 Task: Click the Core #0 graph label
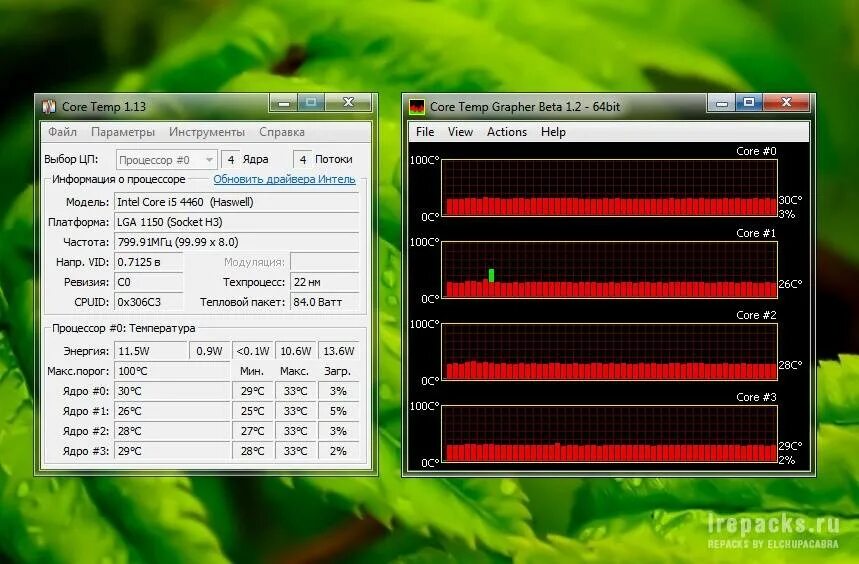pos(756,151)
